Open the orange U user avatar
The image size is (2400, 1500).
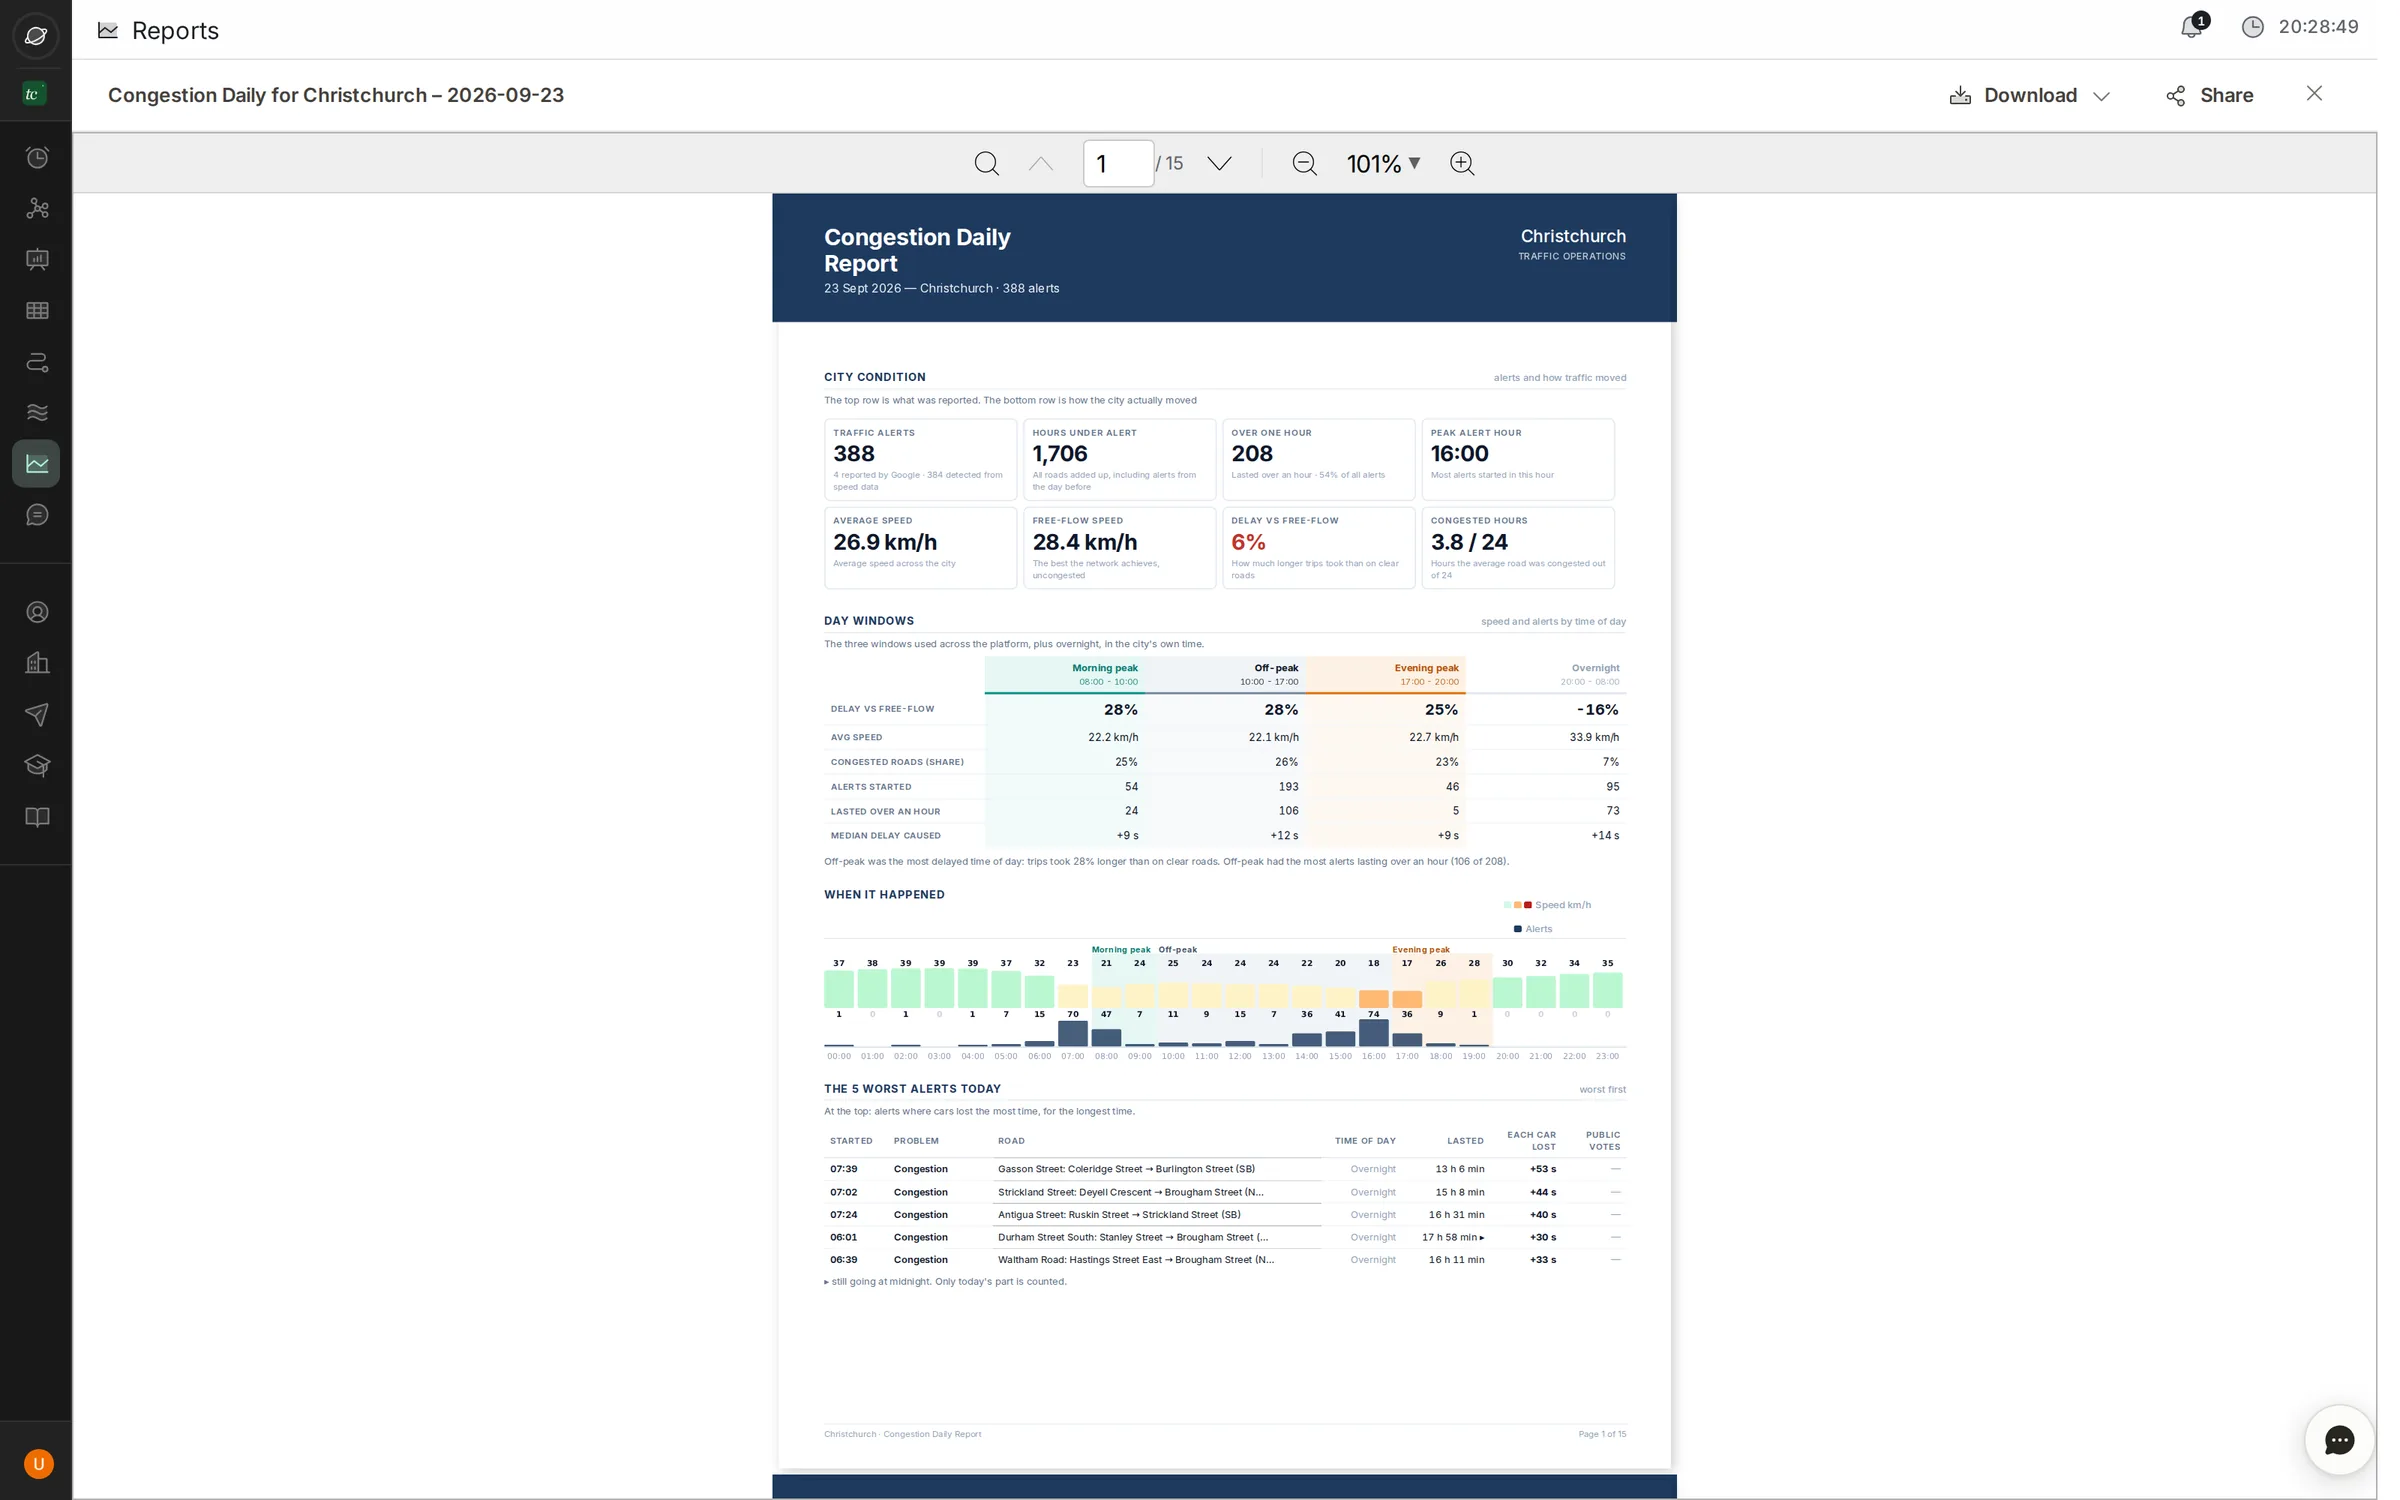[x=38, y=1464]
